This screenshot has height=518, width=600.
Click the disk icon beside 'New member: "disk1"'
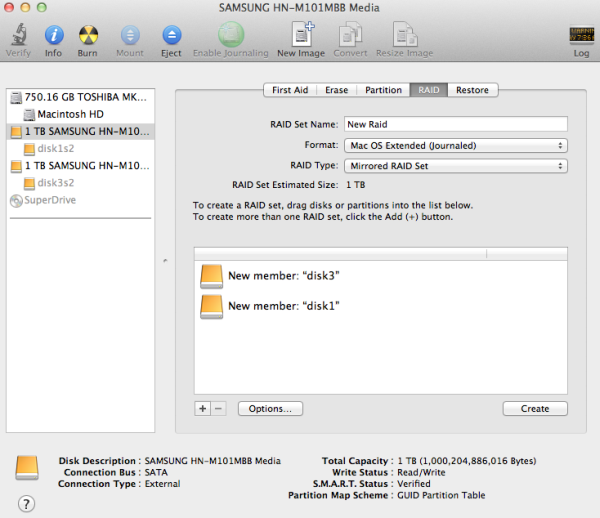[212, 306]
